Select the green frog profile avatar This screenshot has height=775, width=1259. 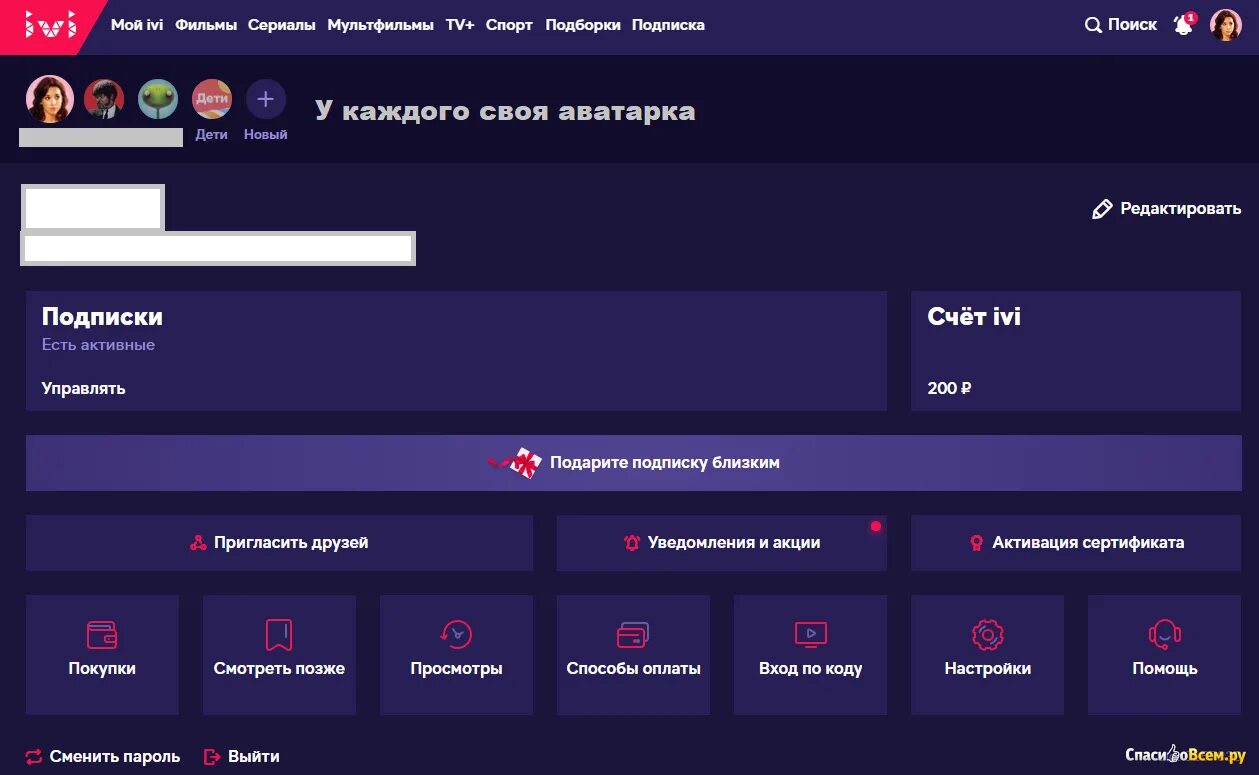tap(158, 100)
